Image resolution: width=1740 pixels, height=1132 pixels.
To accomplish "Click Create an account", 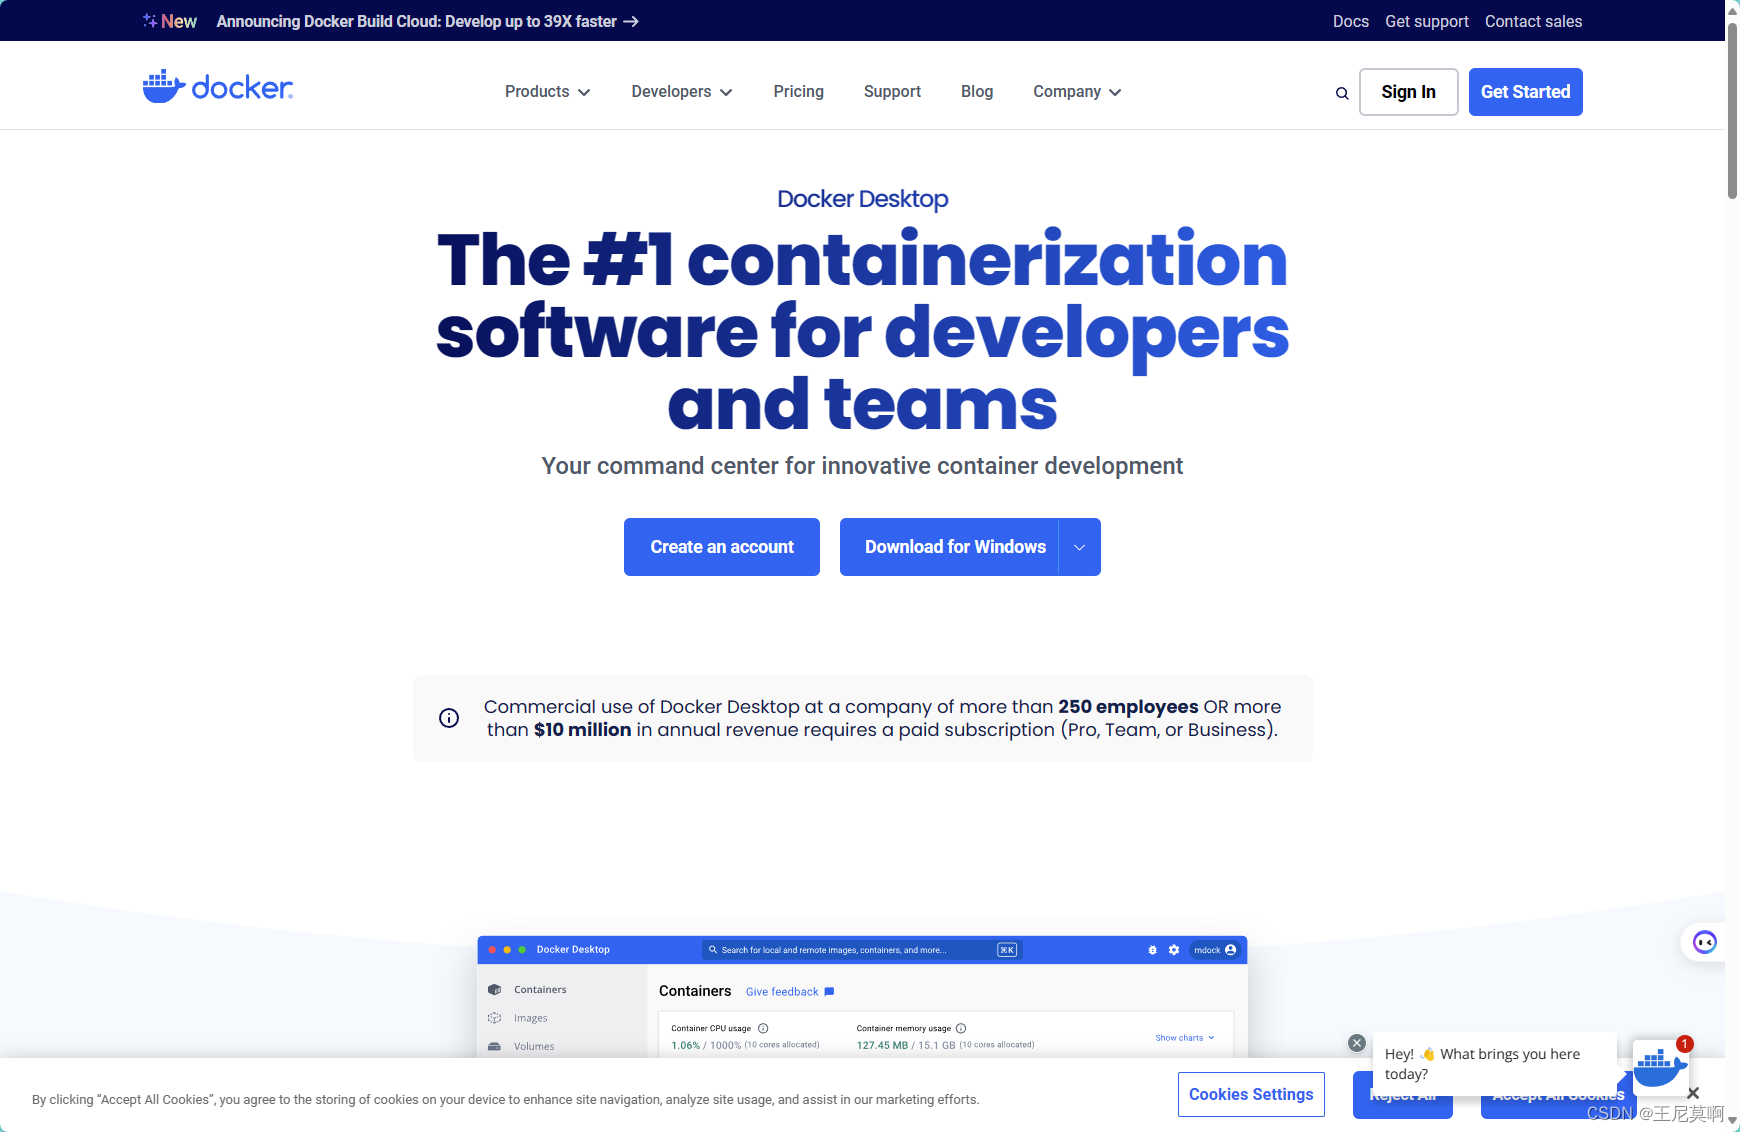I will click(x=722, y=547).
